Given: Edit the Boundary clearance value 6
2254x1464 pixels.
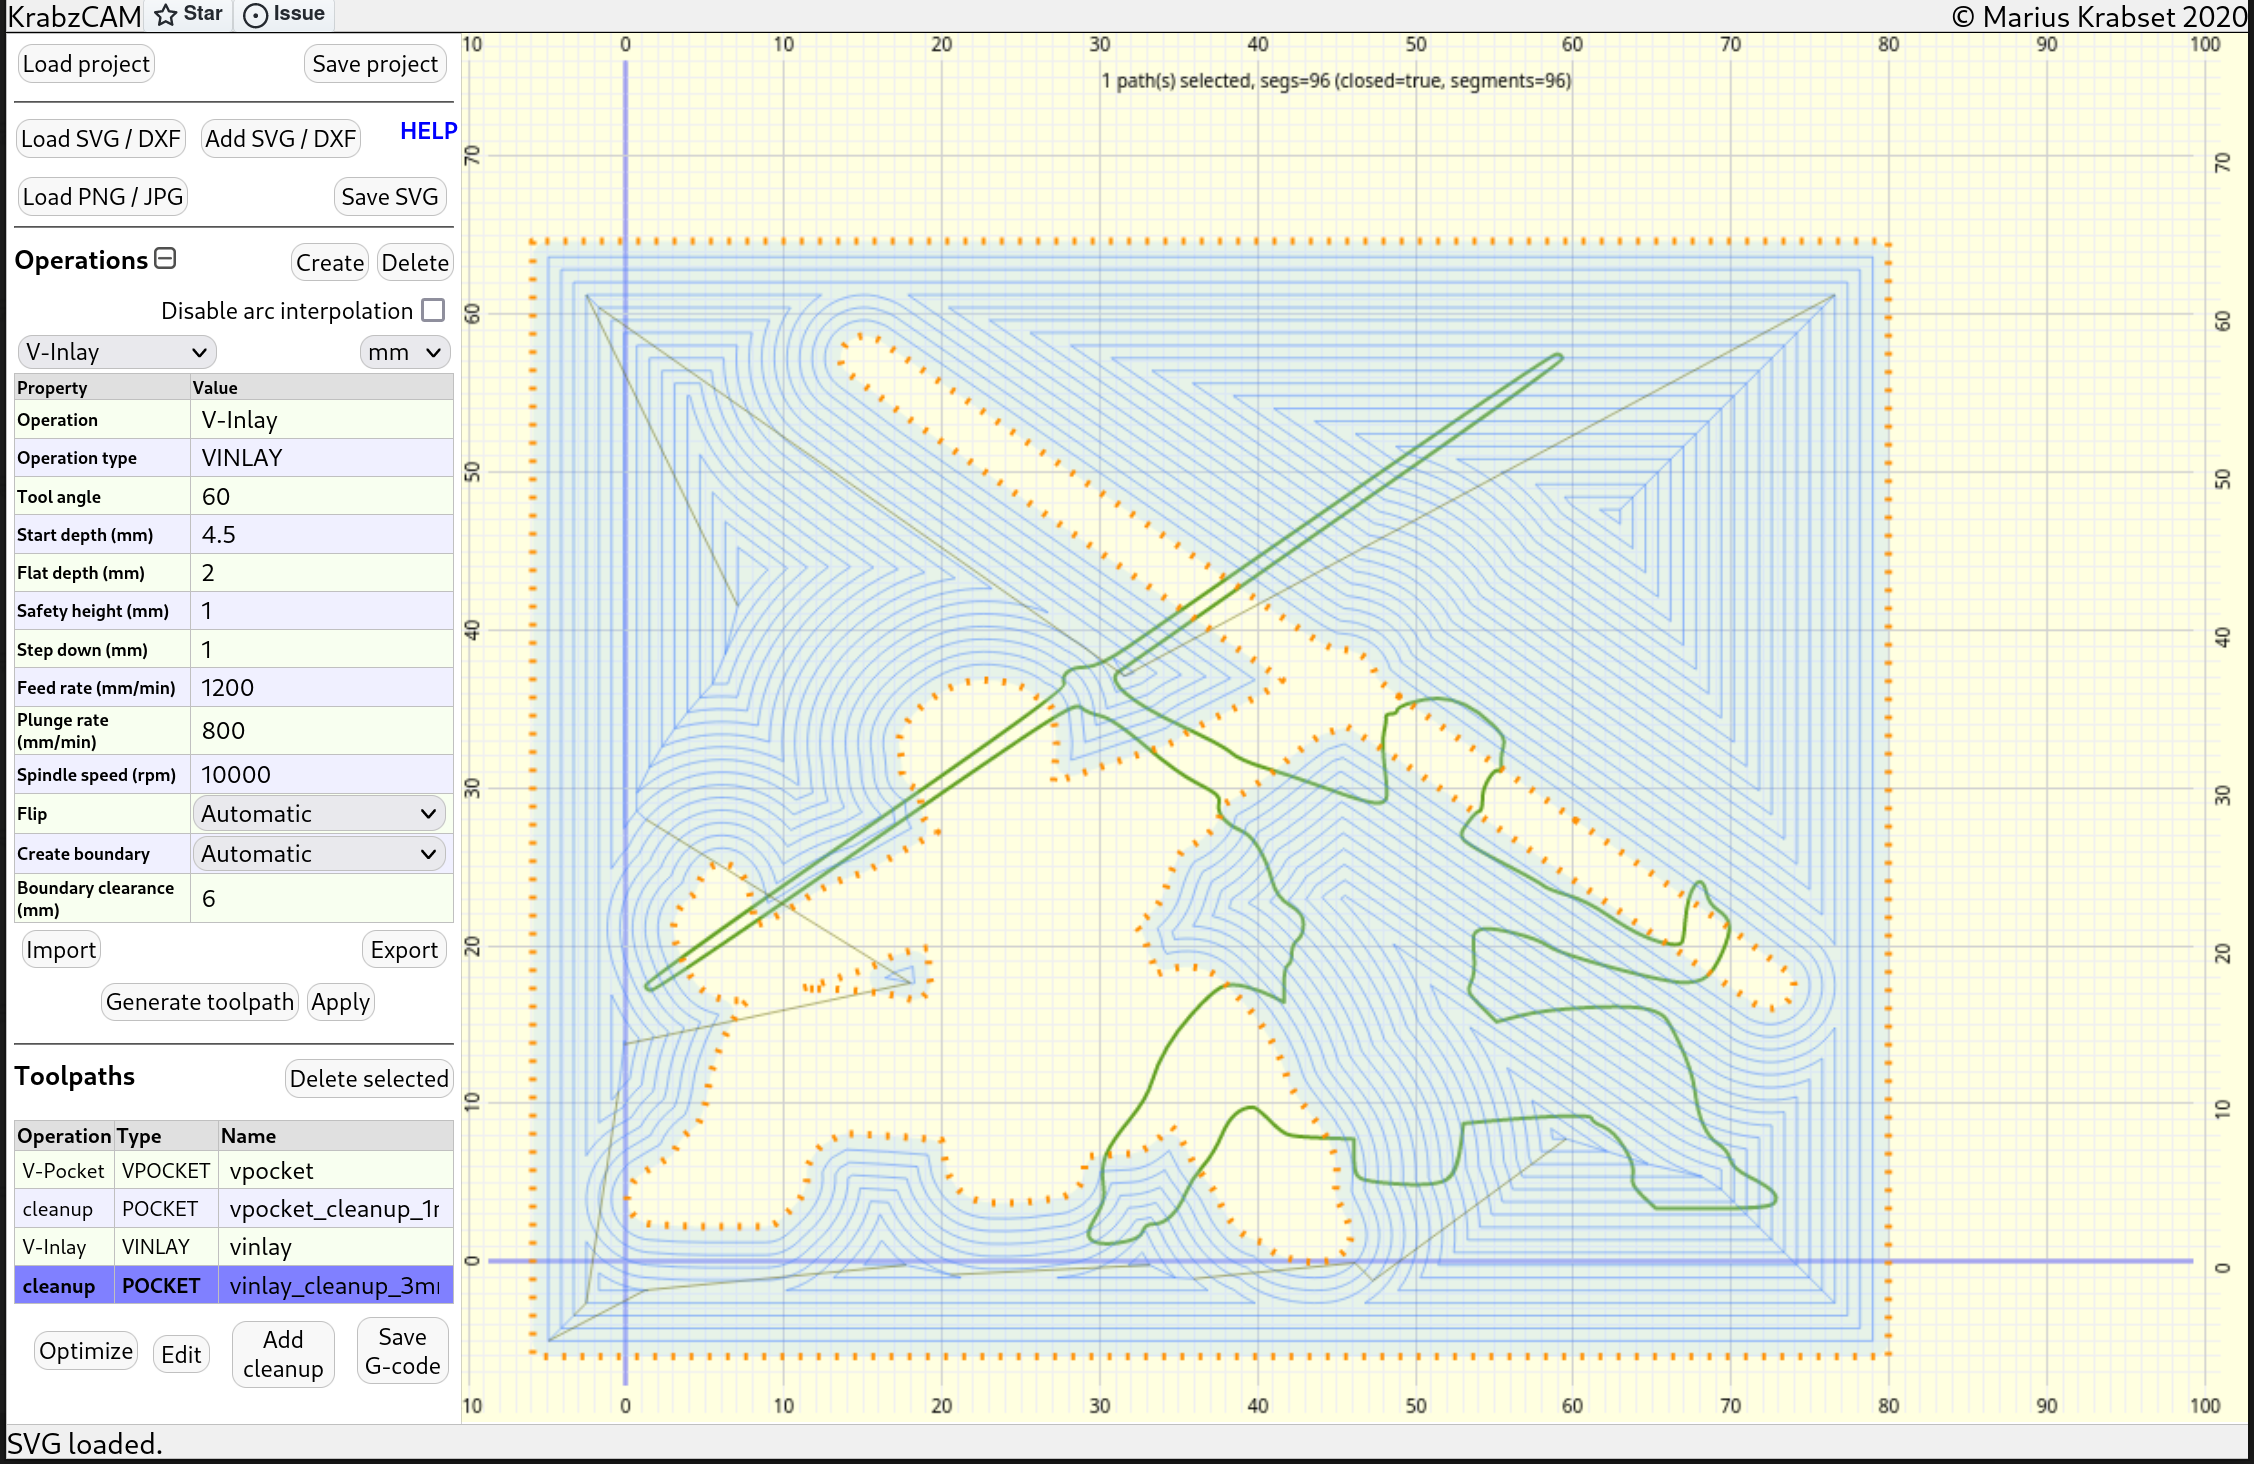Looking at the screenshot, I should [x=321, y=899].
